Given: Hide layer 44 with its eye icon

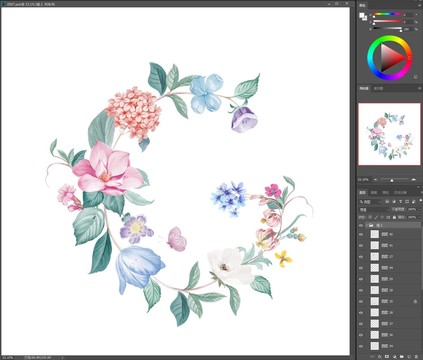Looking at the screenshot, I should pos(361,268).
